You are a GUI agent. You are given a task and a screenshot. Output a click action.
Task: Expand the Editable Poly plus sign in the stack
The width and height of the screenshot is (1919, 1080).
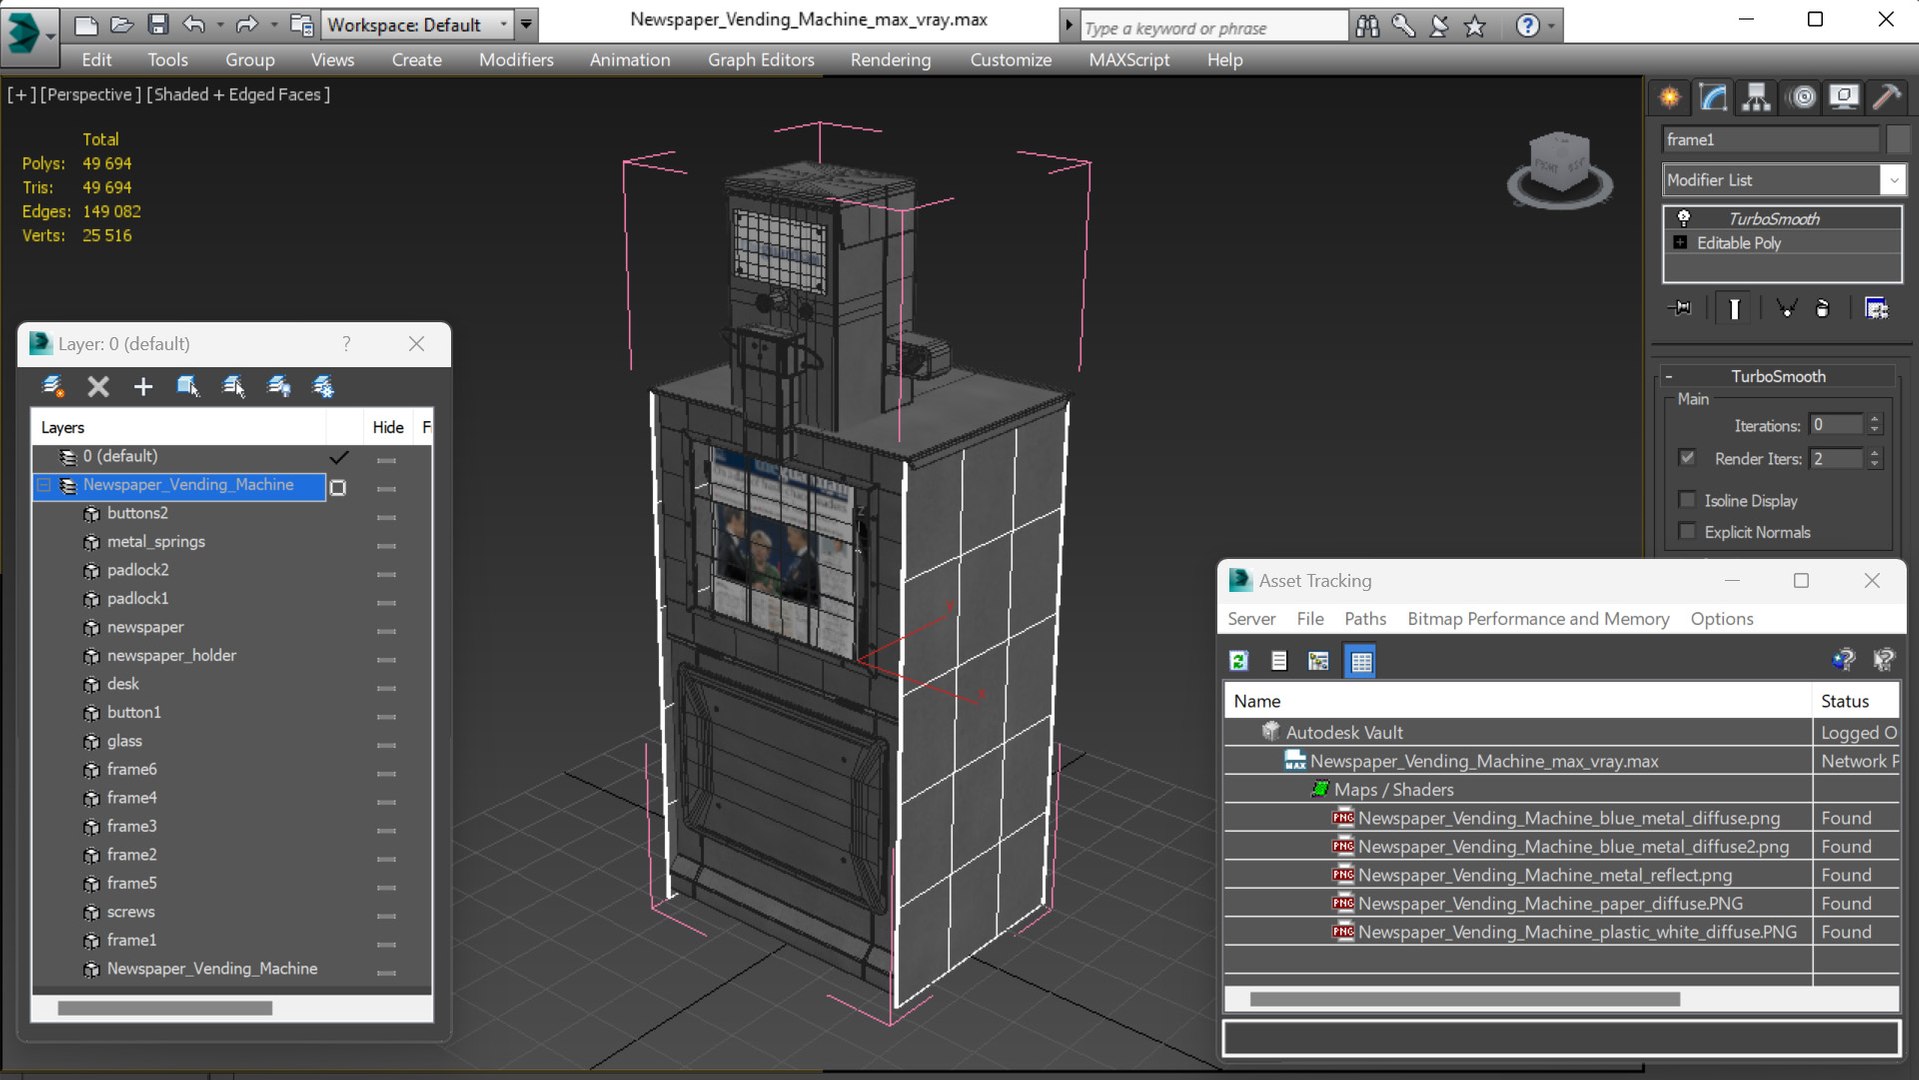pos(1680,243)
